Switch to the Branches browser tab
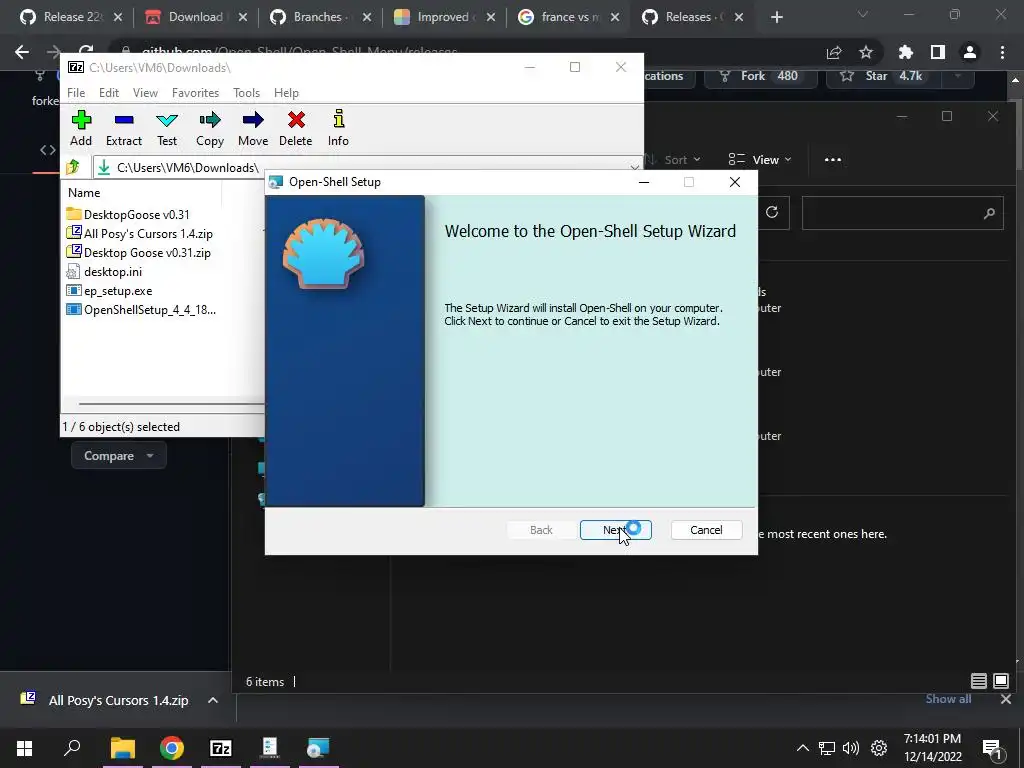1024x768 pixels. tap(320, 17)
